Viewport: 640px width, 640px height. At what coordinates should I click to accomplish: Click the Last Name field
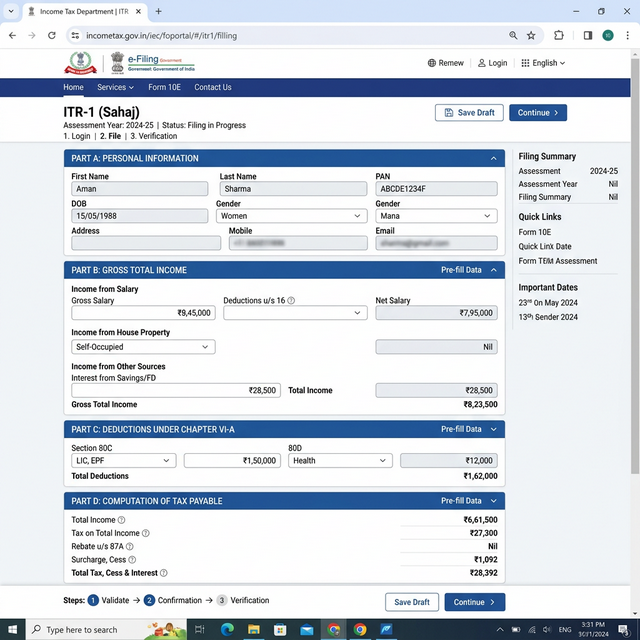coord(293,189)
